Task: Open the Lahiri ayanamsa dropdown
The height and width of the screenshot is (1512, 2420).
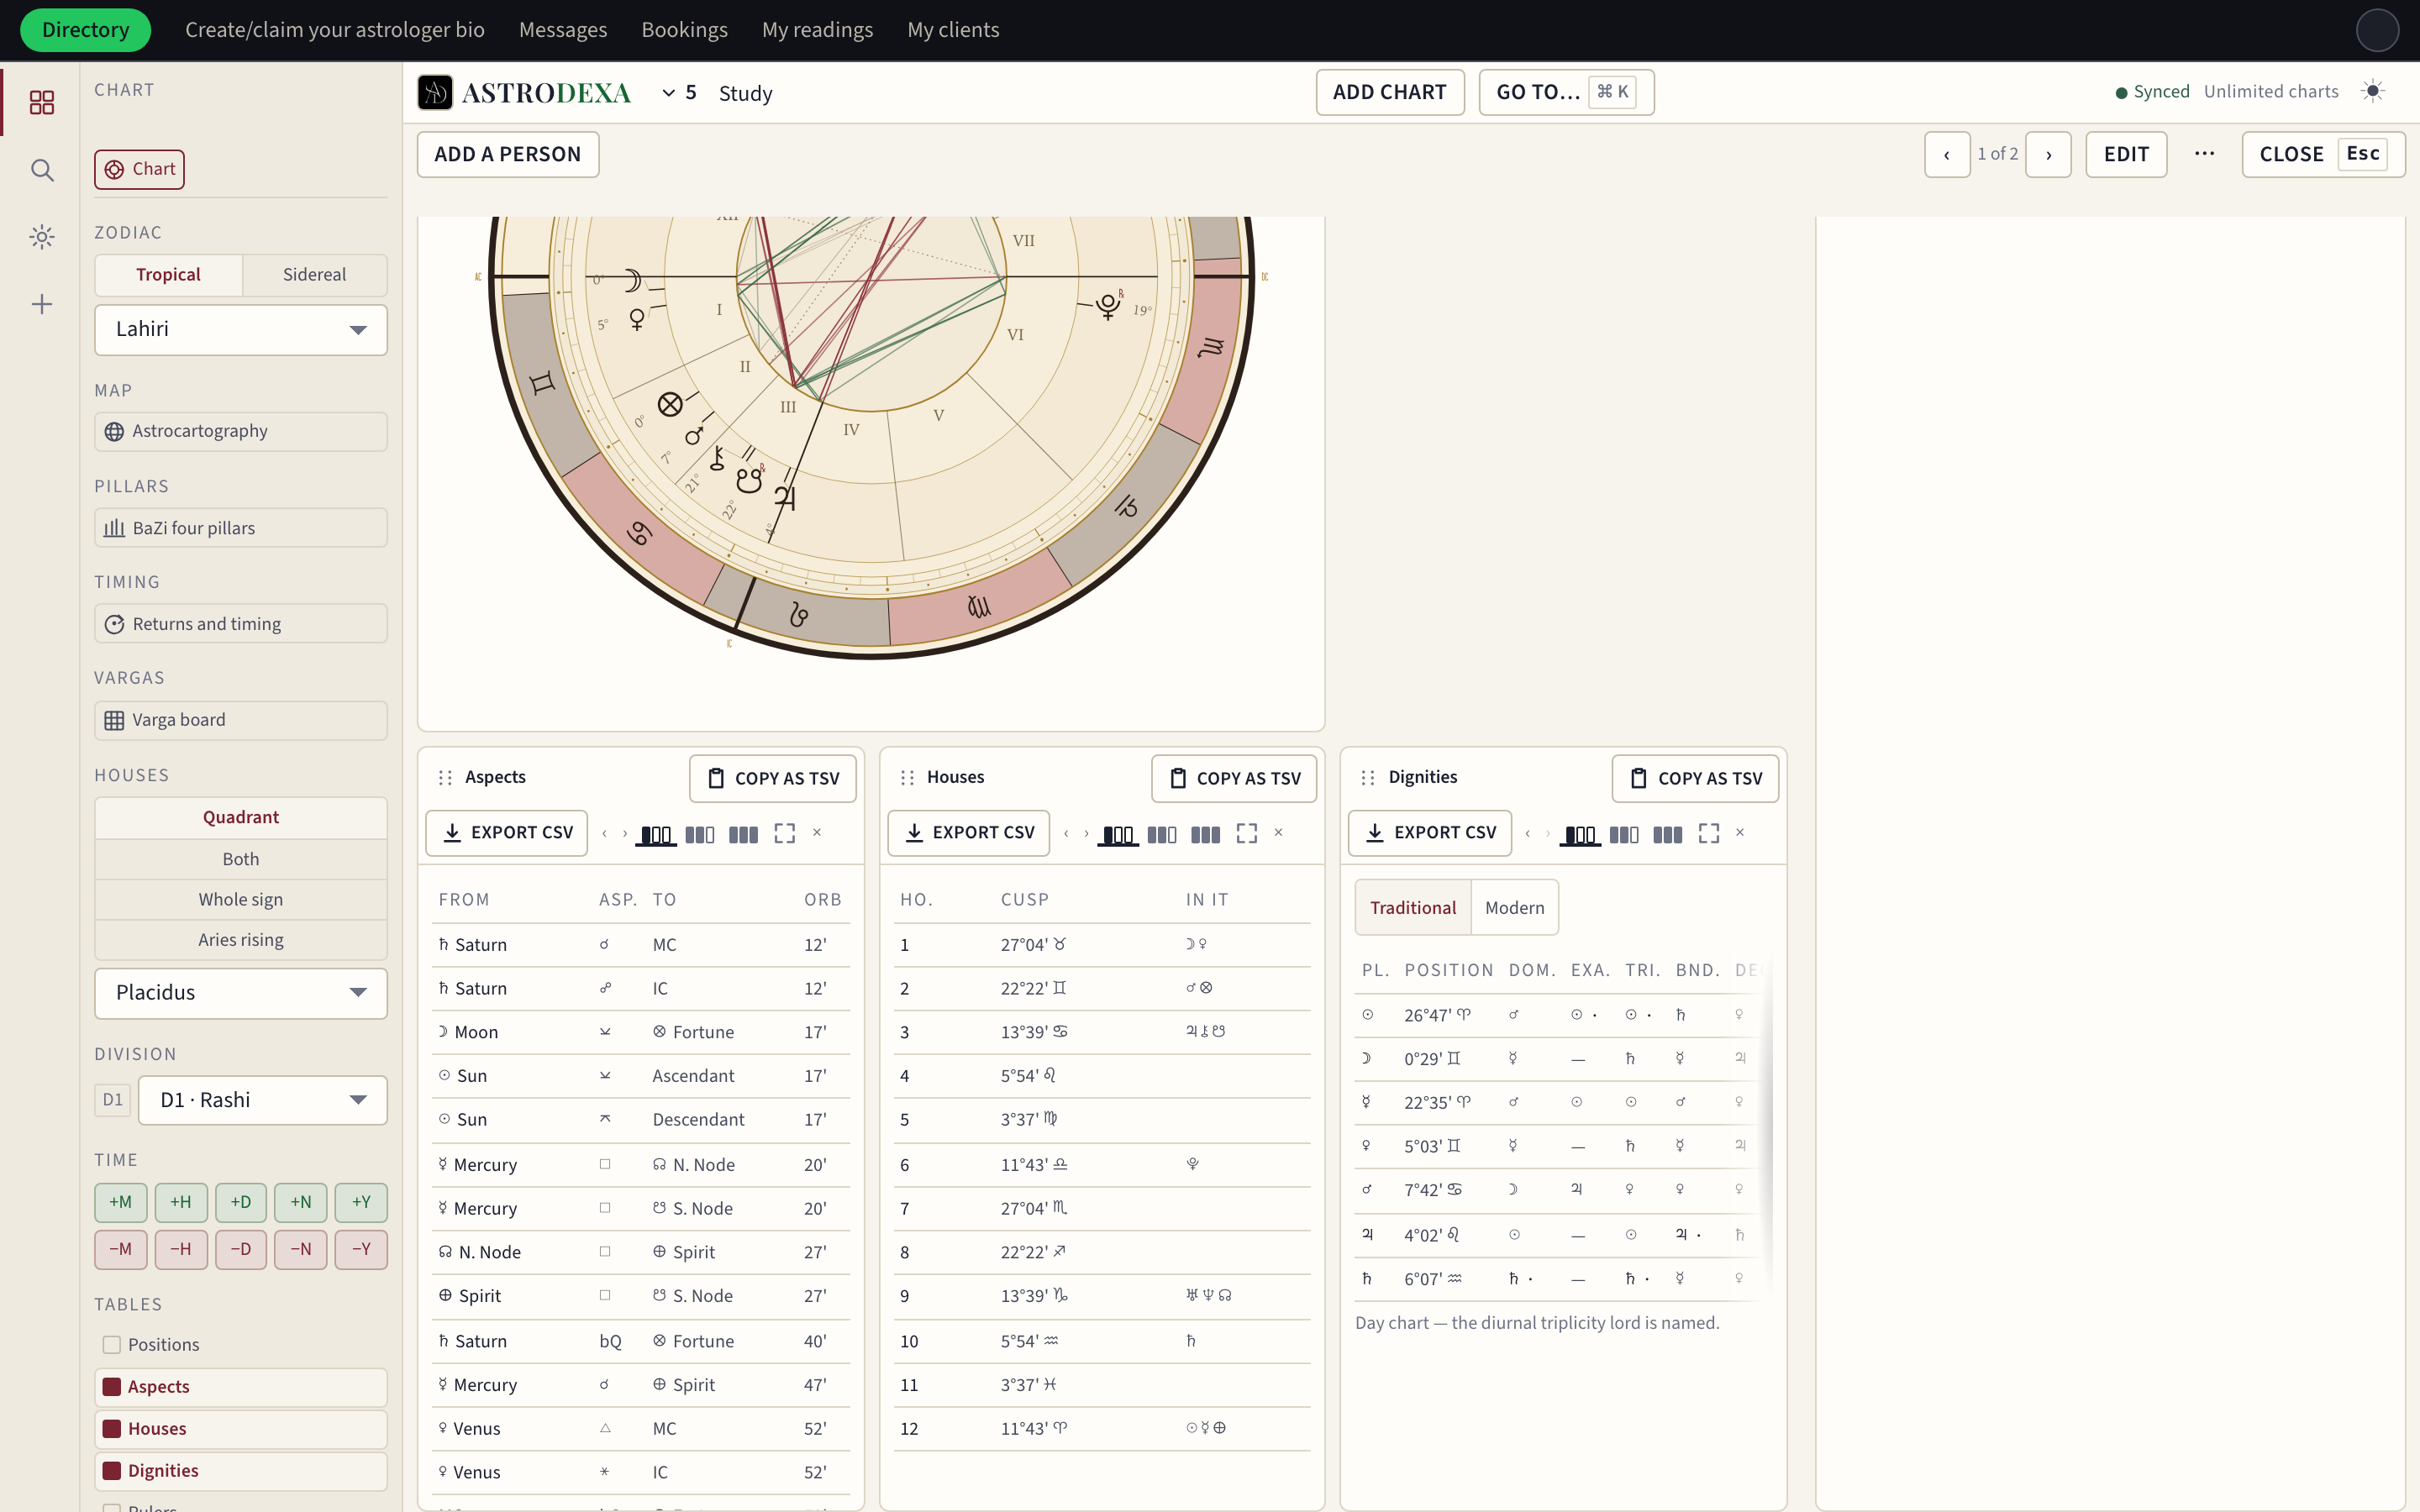Action: click(x=240, y=329)
